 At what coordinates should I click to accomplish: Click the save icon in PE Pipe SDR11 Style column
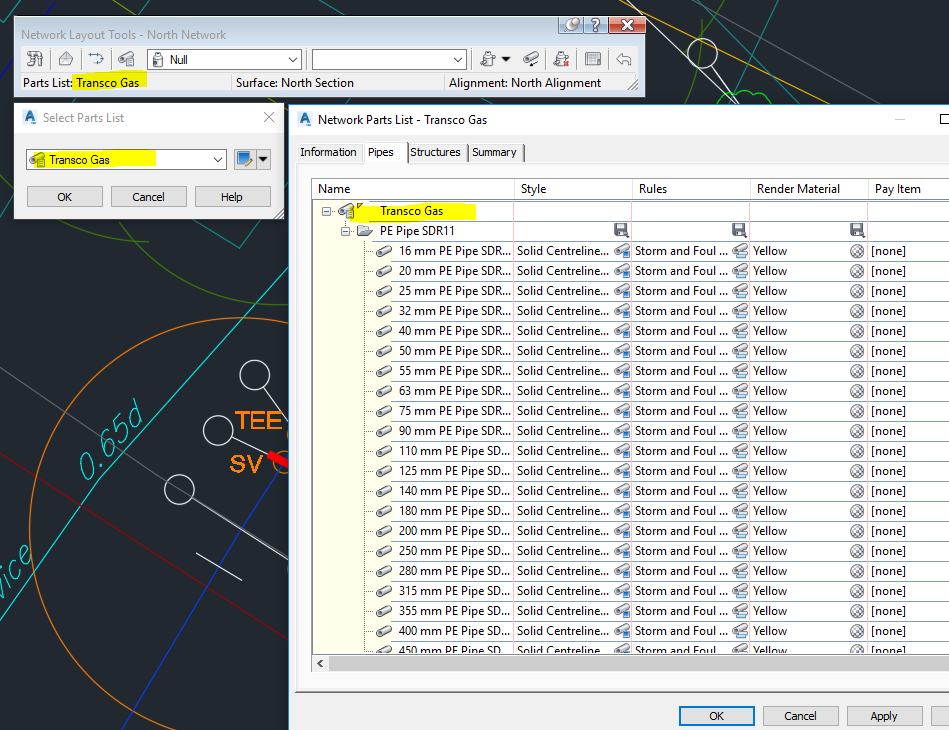tap(621, 230)
